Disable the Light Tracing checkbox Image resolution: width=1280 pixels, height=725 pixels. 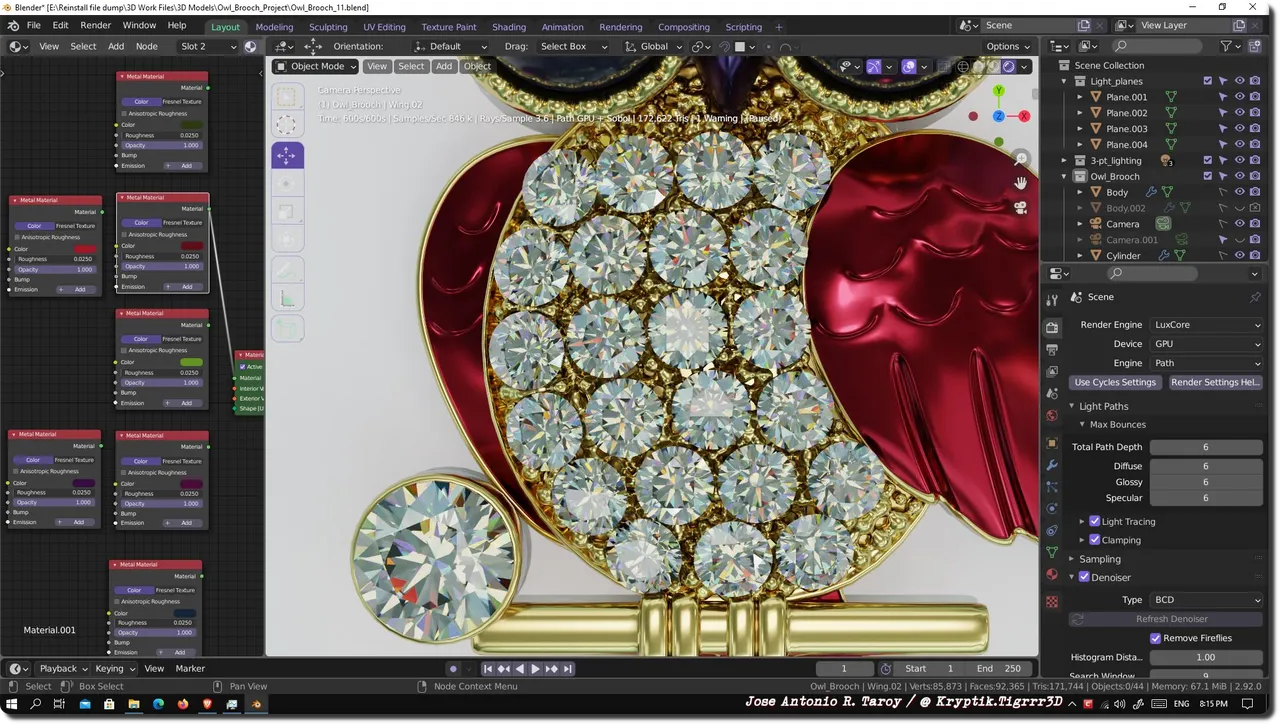coord(1094,521)
